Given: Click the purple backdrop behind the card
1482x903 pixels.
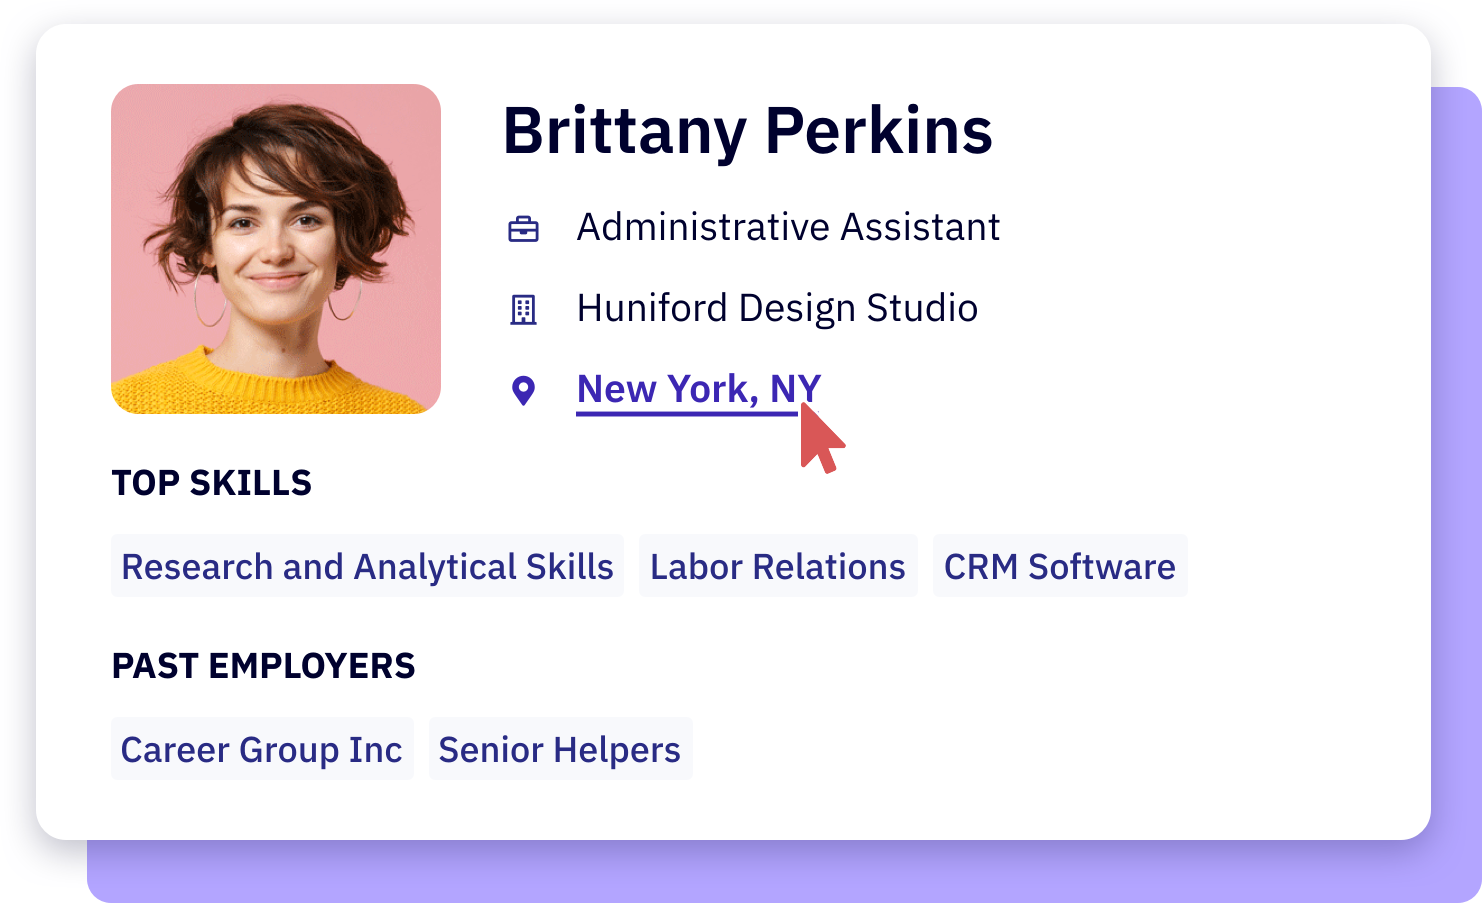Looking at the screenshot, I should coord(1456,500).
